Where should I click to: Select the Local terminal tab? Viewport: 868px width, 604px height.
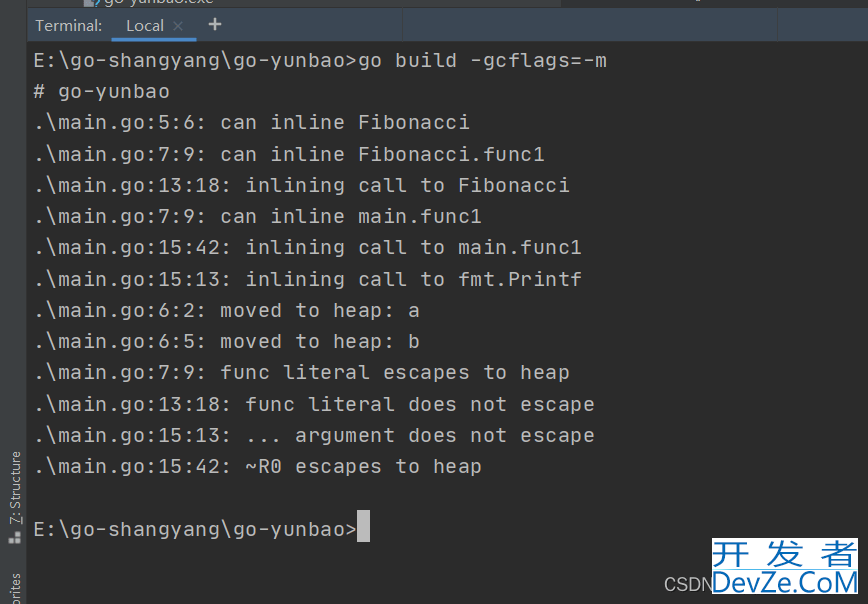145,25
